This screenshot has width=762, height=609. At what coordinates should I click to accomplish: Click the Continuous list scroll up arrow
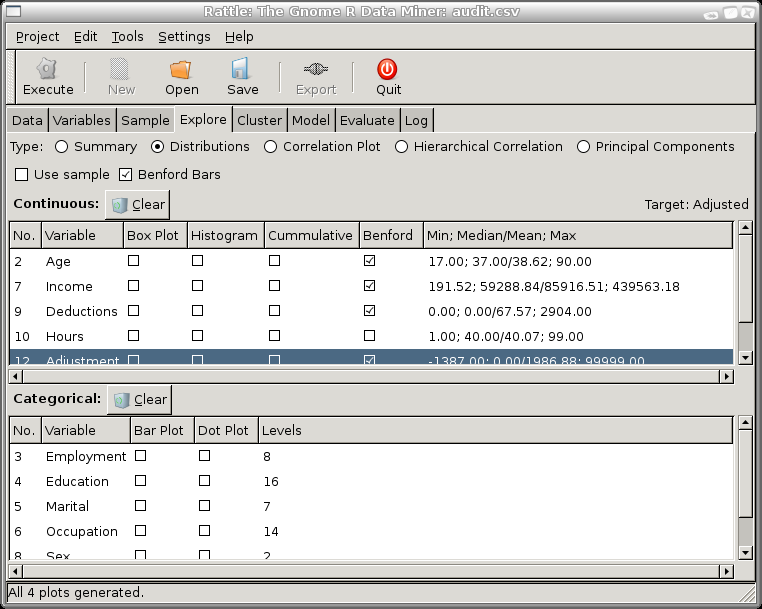tap(745, 227)
